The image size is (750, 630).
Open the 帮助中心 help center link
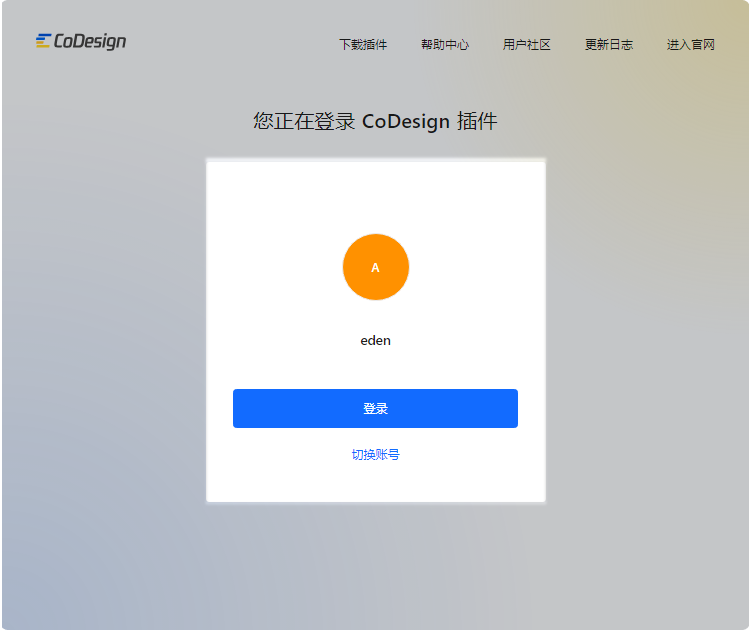(445, 44)
